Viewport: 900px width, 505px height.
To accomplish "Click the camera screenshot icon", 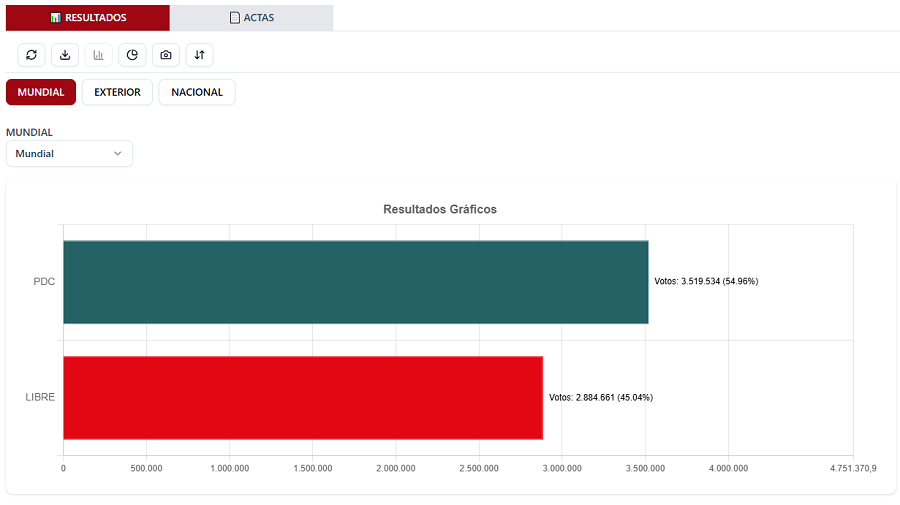I will tap(166, 55).
